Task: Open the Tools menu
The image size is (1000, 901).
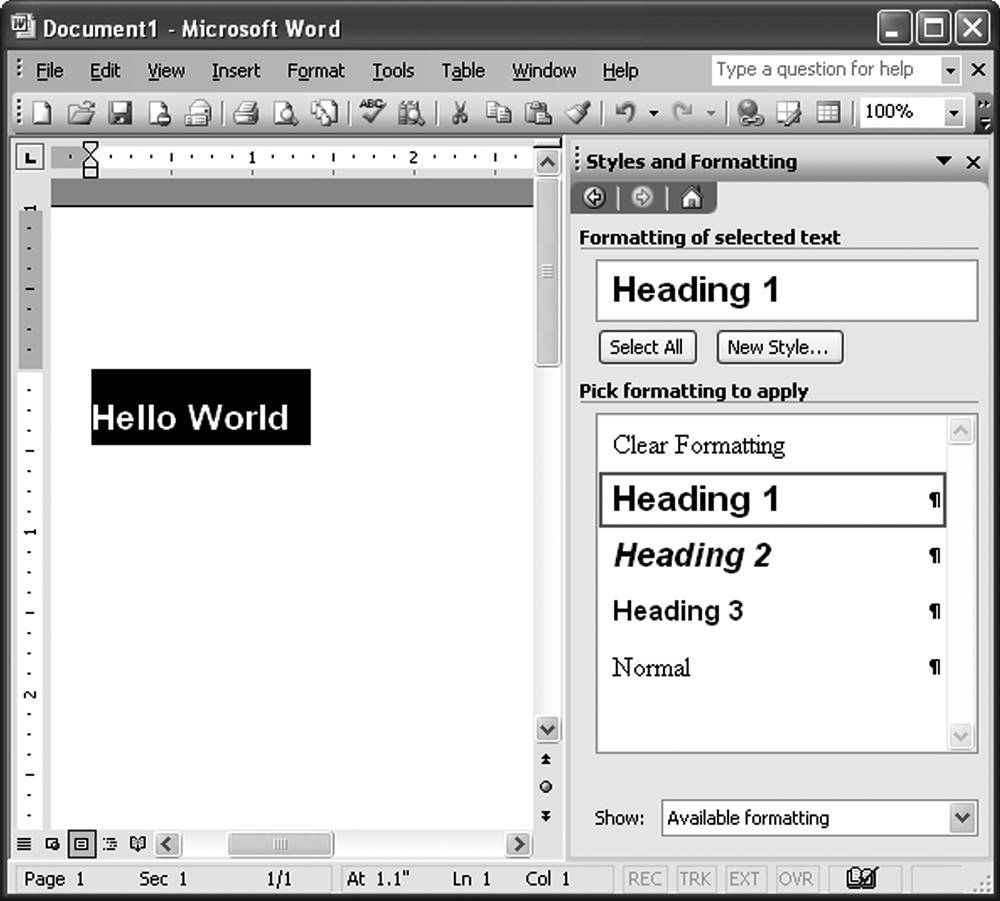Action: pyautogui.click(x=393, y=70)
